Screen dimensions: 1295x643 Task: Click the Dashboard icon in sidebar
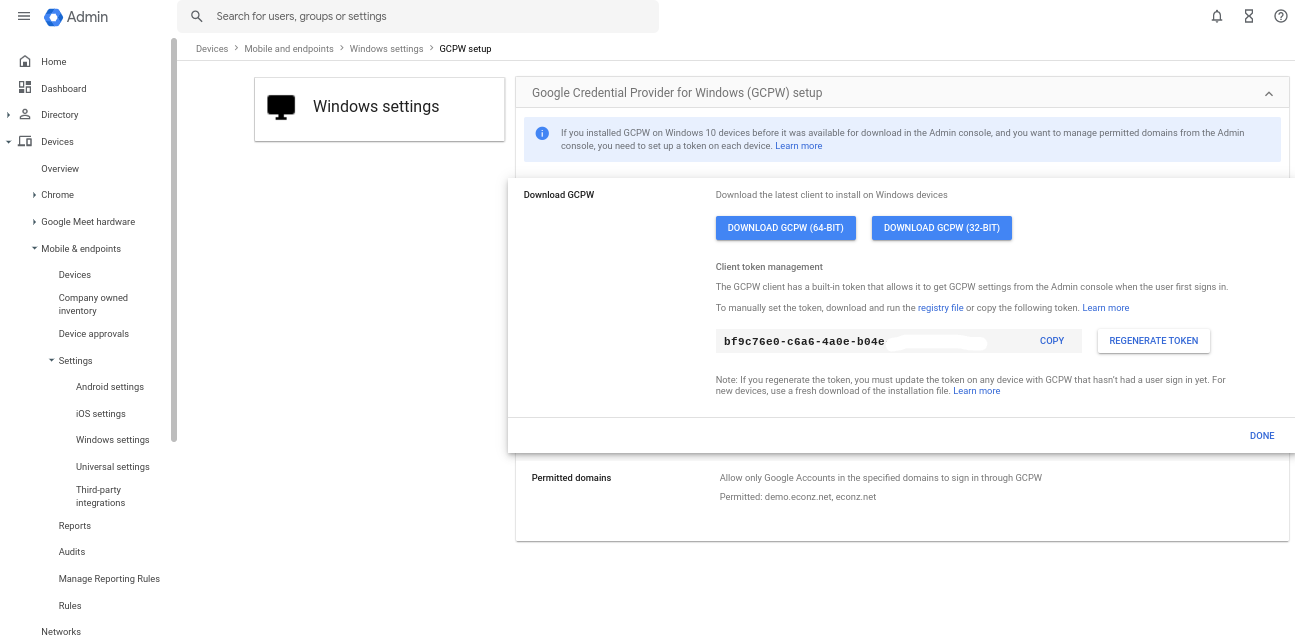[25, 88]
